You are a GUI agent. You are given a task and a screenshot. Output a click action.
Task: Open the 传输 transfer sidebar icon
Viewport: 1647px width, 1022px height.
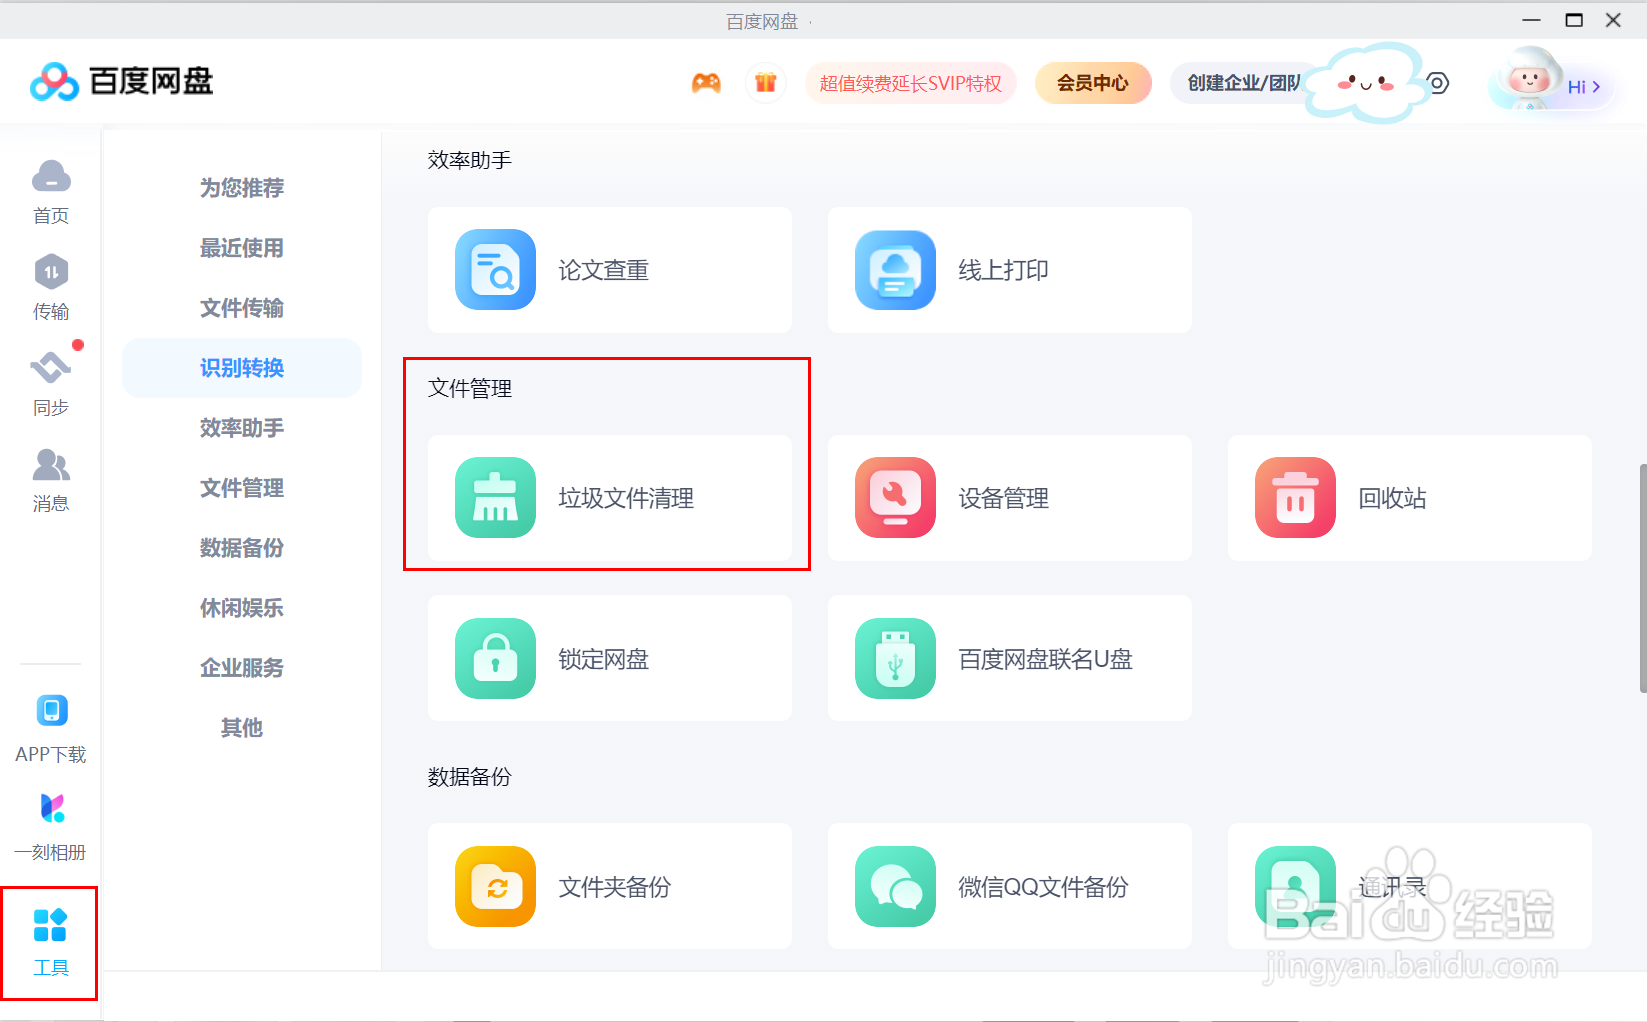point(51,272)
